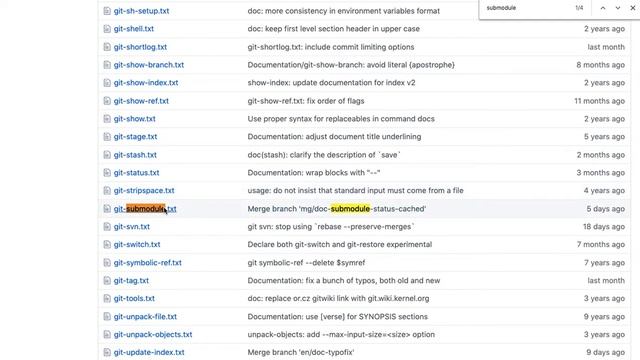The width and height of the screenshot is (640, 360).
Task: Click '1/4' match counter in find bar
Action: pos(579,8)
